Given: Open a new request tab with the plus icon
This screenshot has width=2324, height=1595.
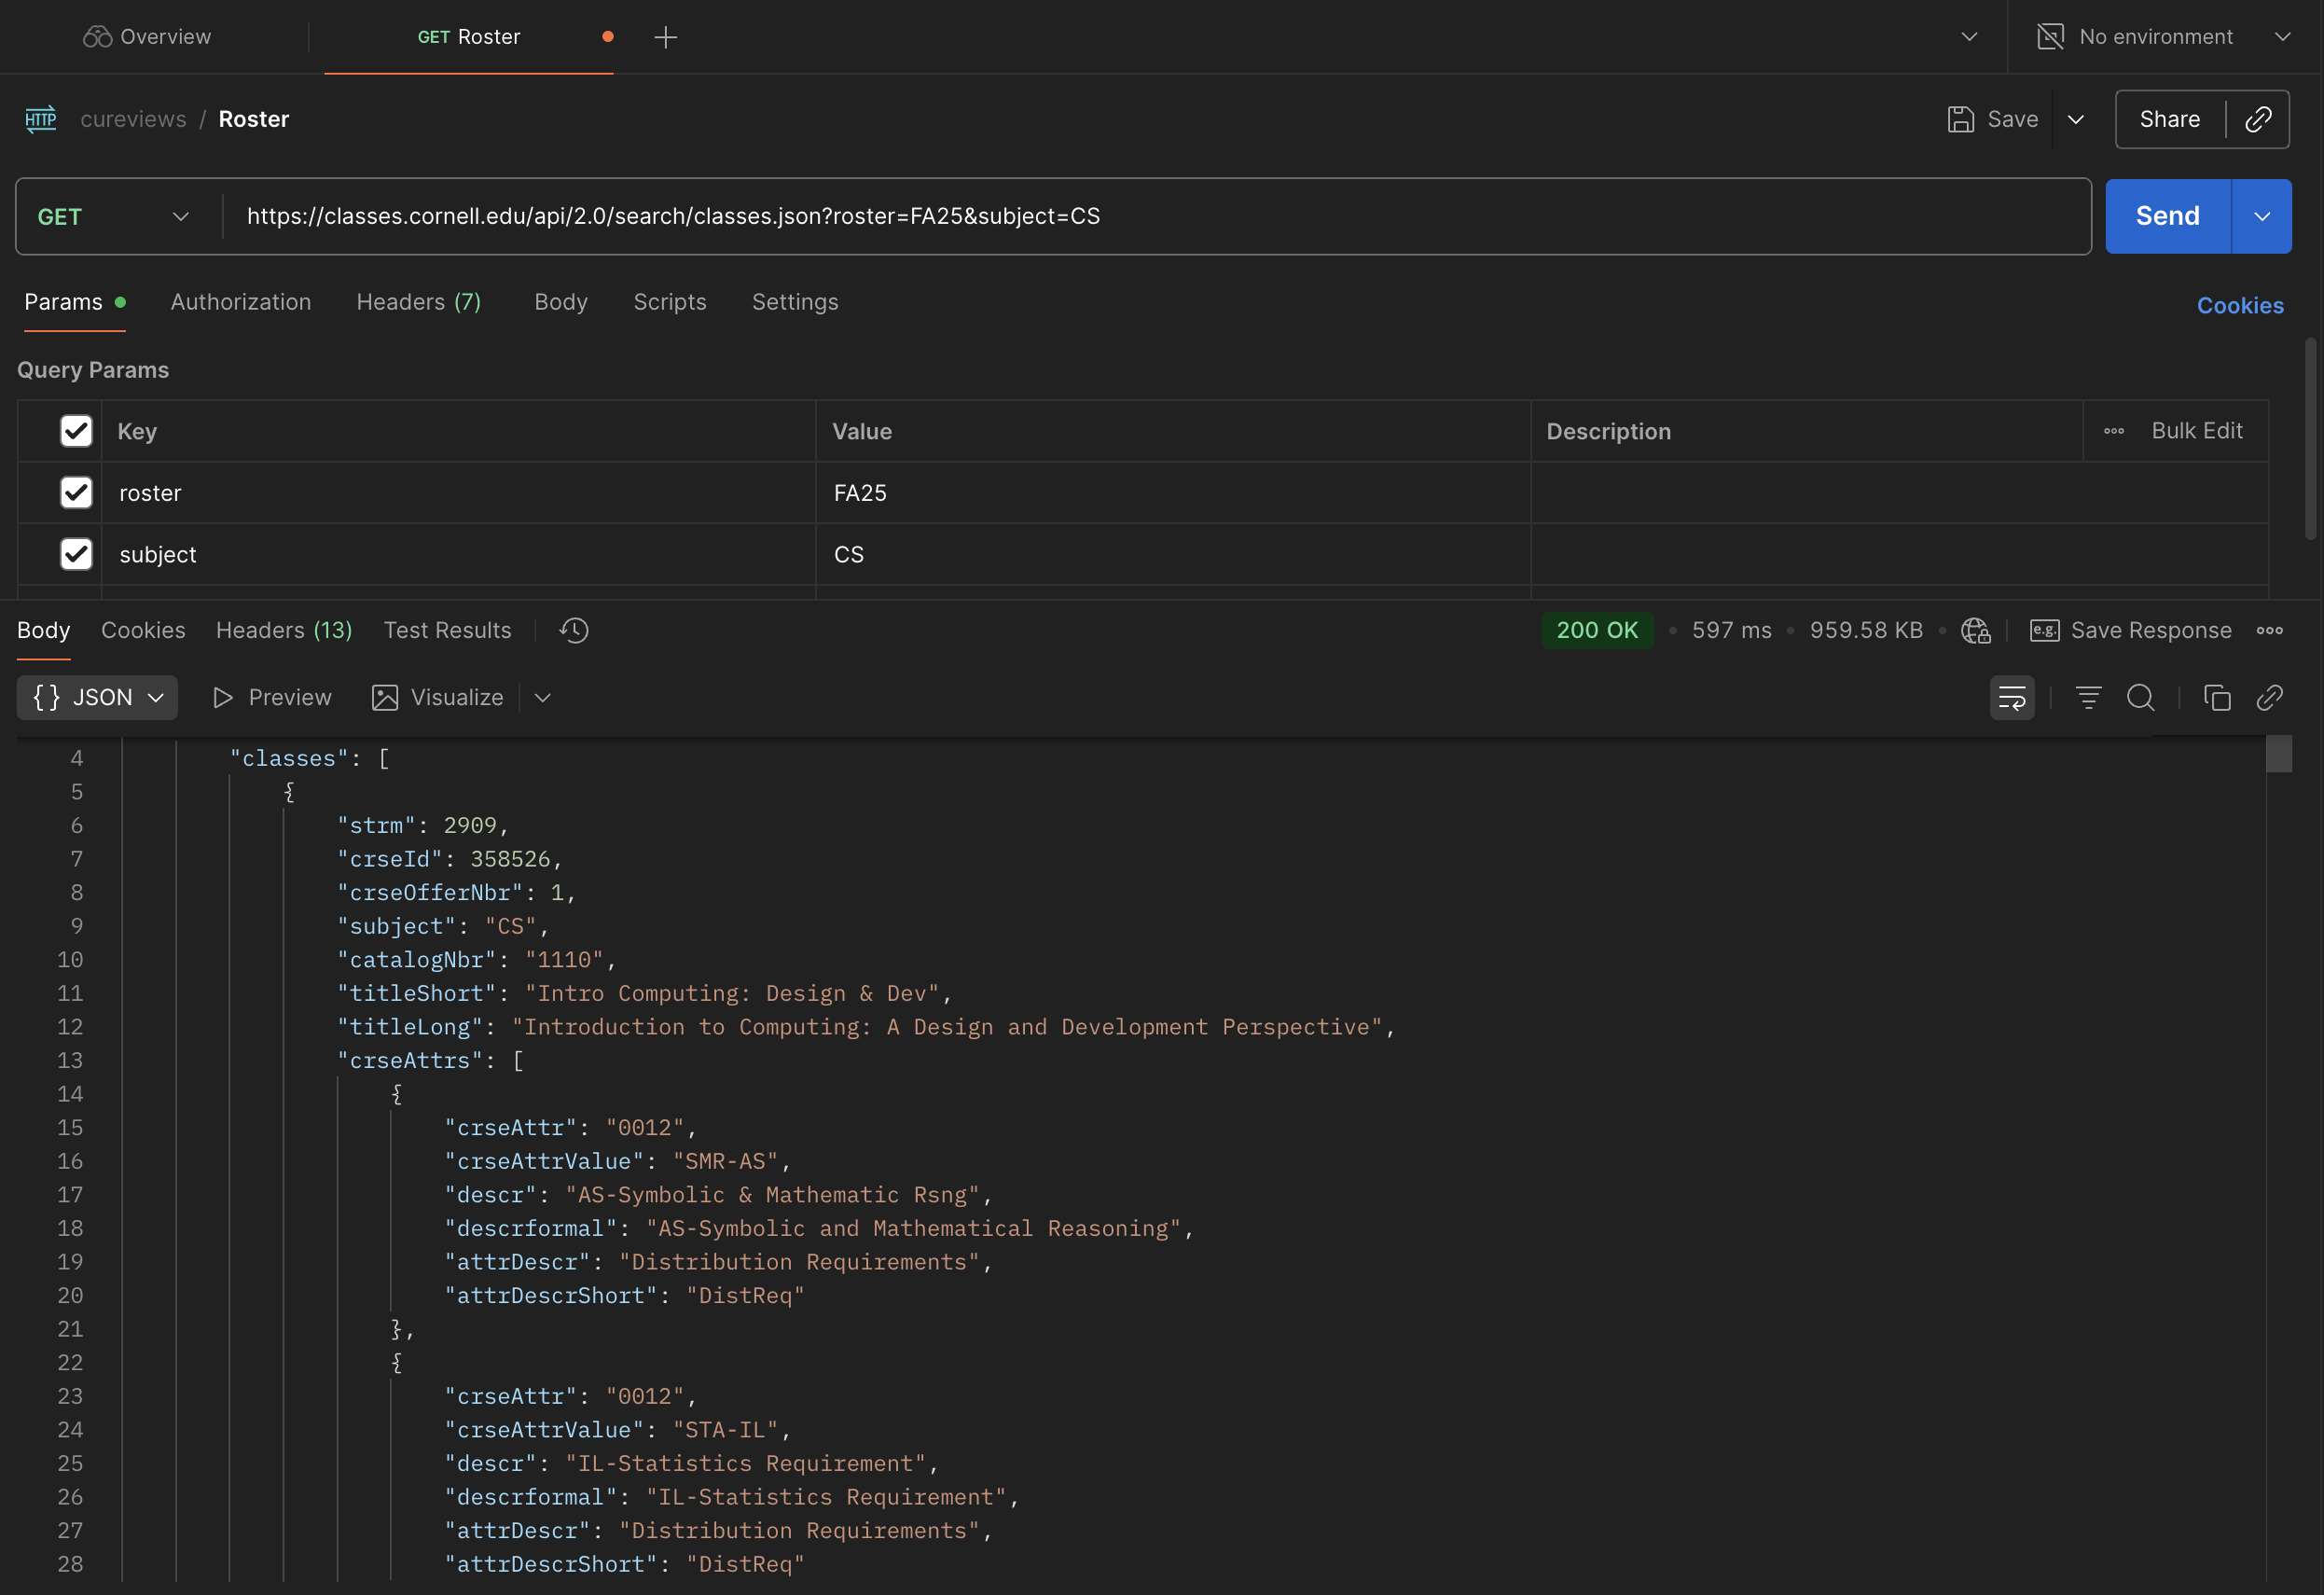Looking at the screenshot, I should click(x=665, y=37).
